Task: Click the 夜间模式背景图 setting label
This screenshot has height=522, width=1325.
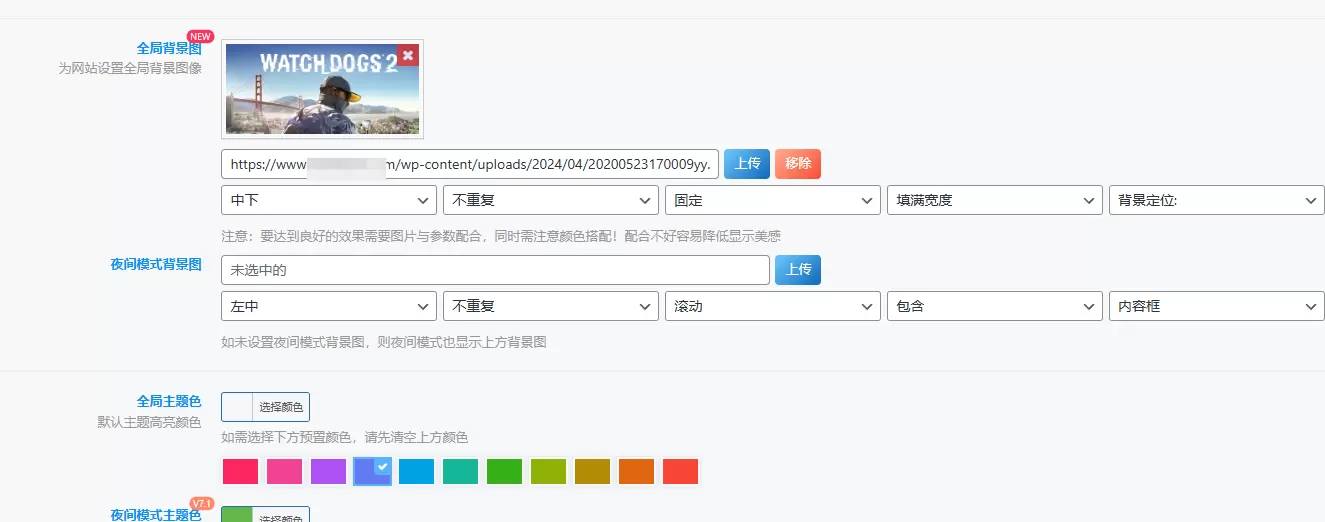Action: coord(156,265)
